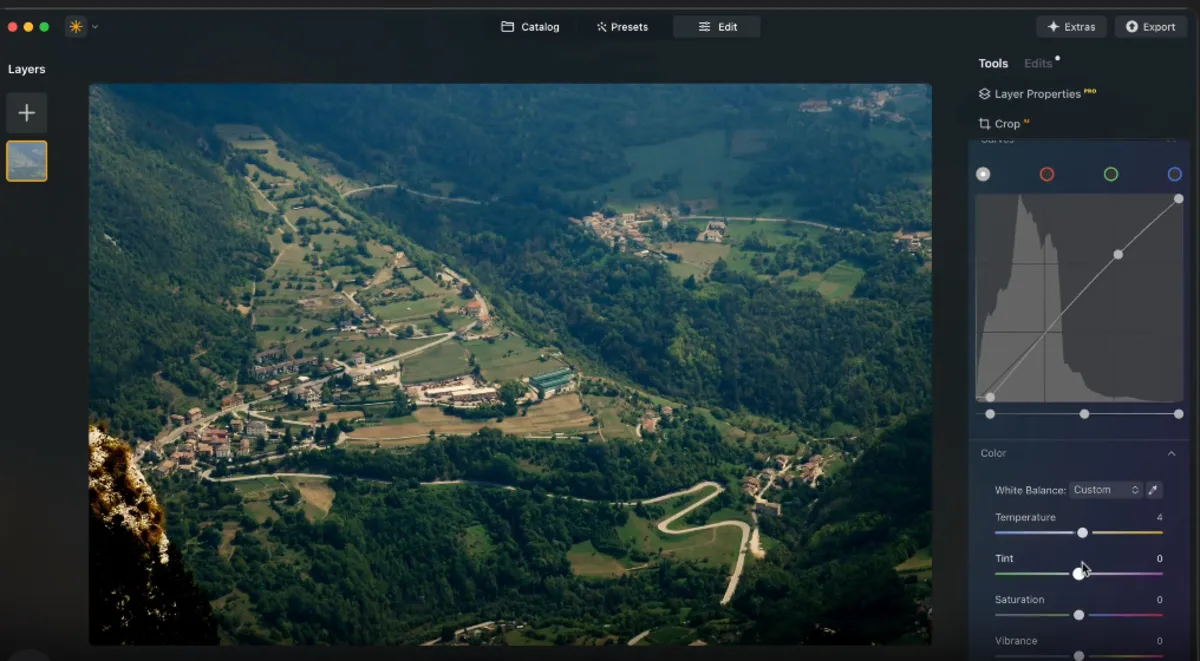Open the White Balance Custom dropdown
Viewport: 1200px width, 661px height.
1105,490
